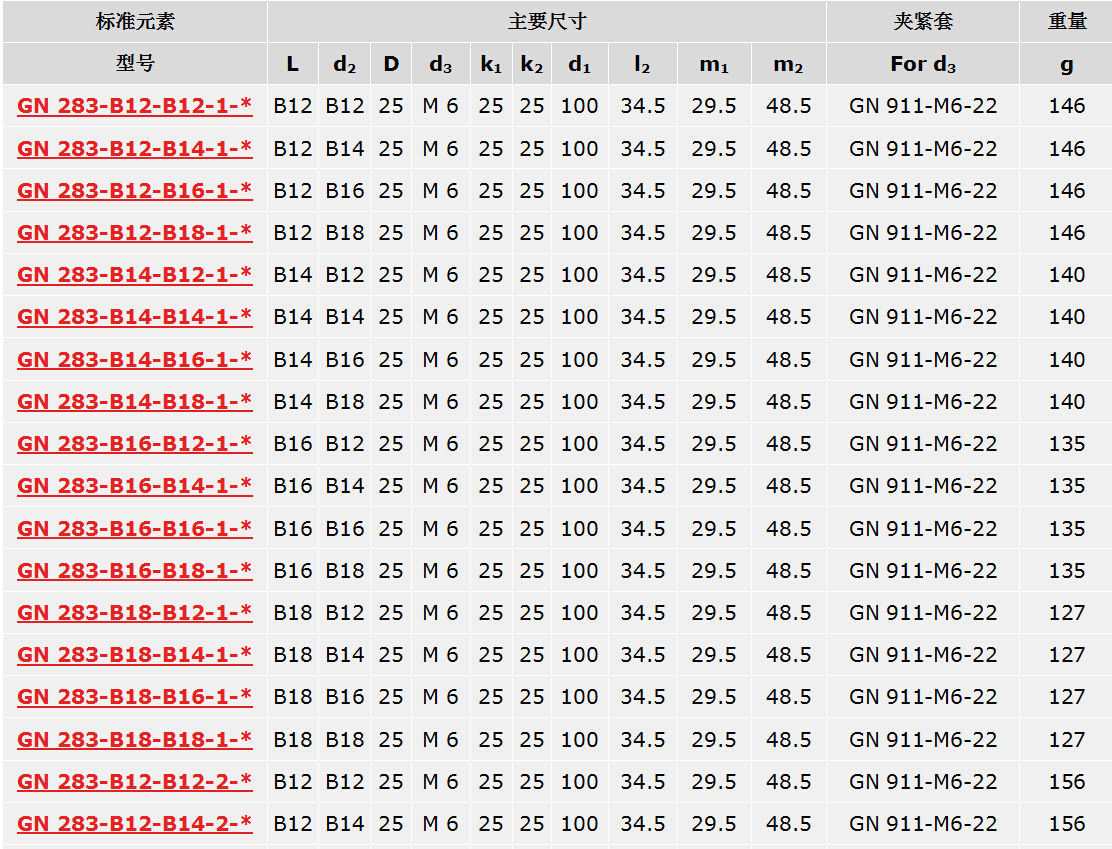This screenshot has width=1112, height=849.
Task: Open the GN 283-B12-B12-1-* product link
Action: (x=134, y=106)
